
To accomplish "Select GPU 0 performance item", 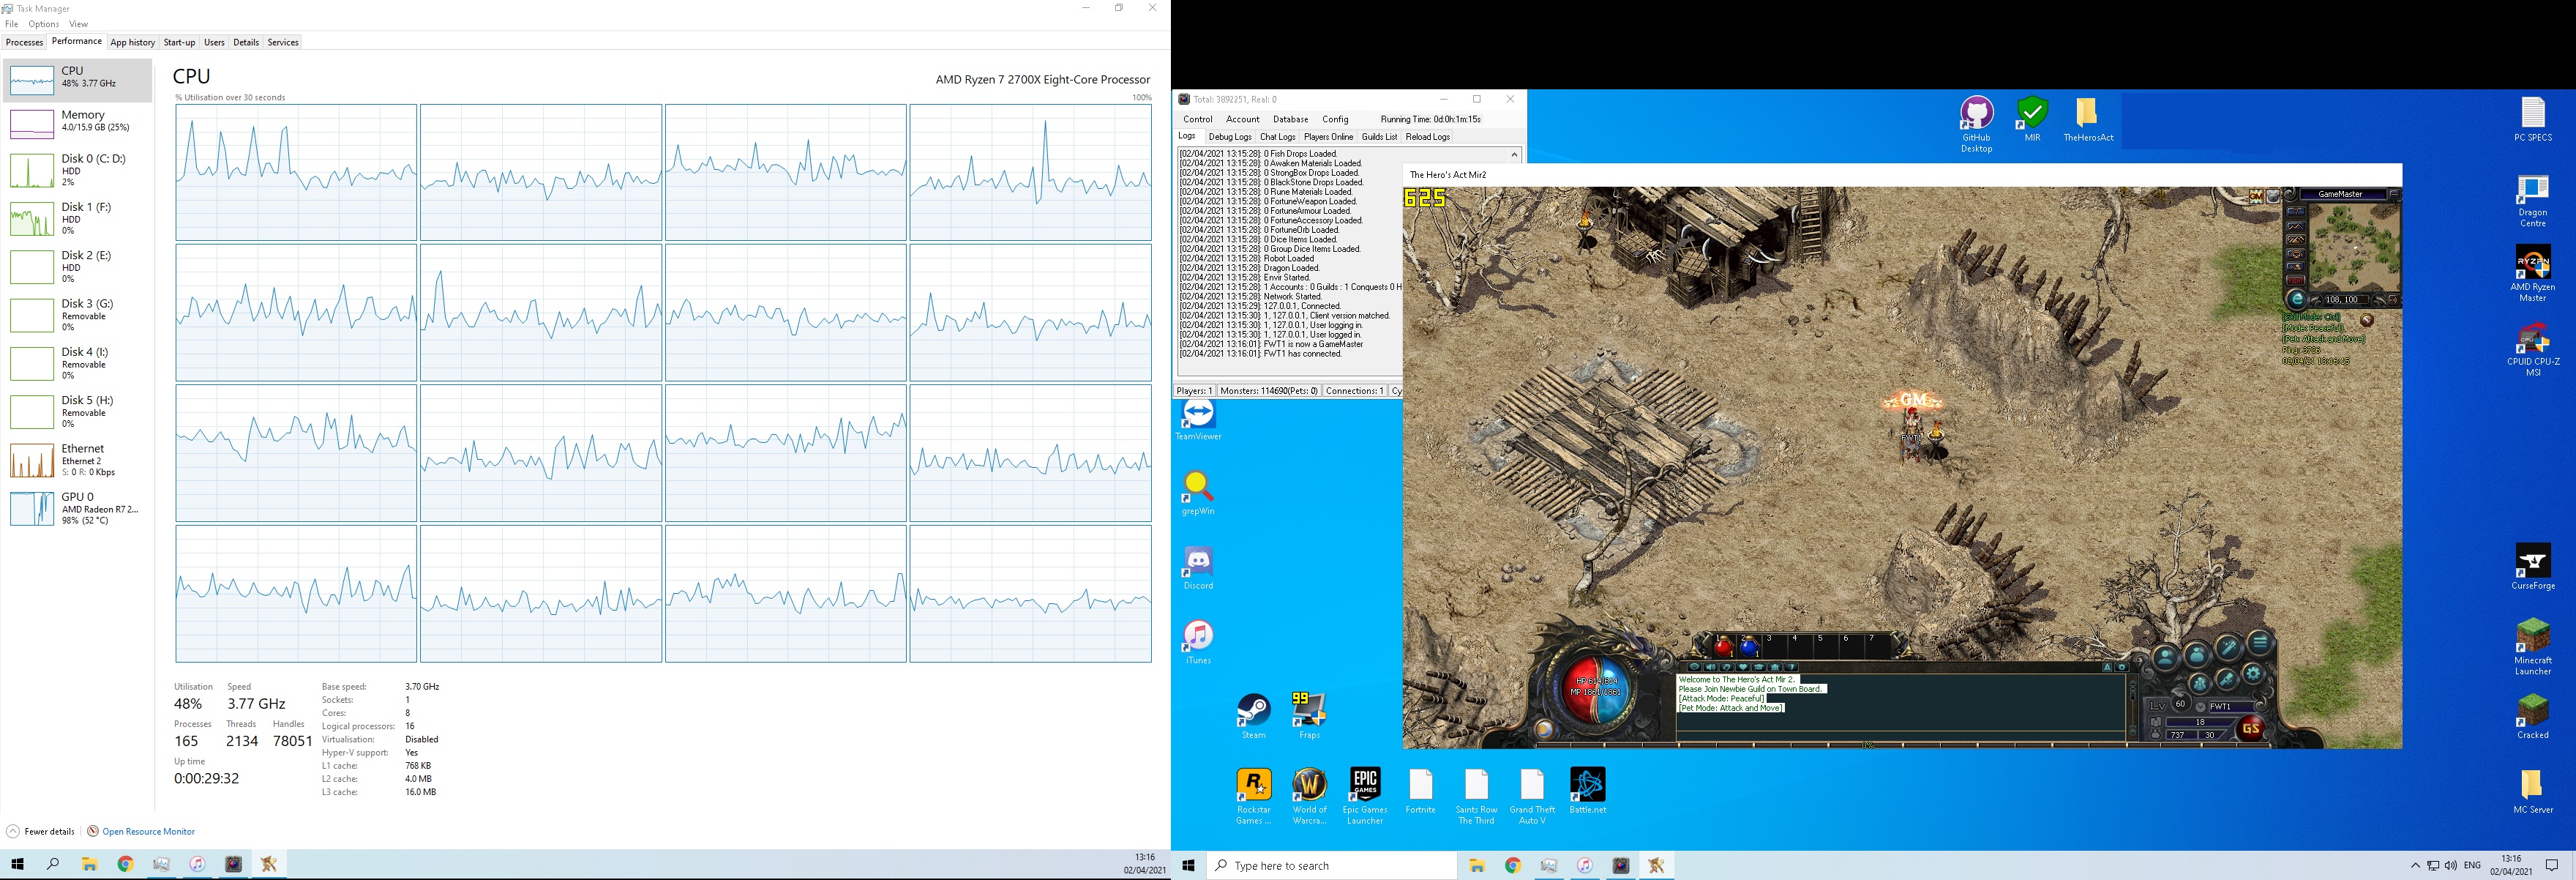I will 78,508.
